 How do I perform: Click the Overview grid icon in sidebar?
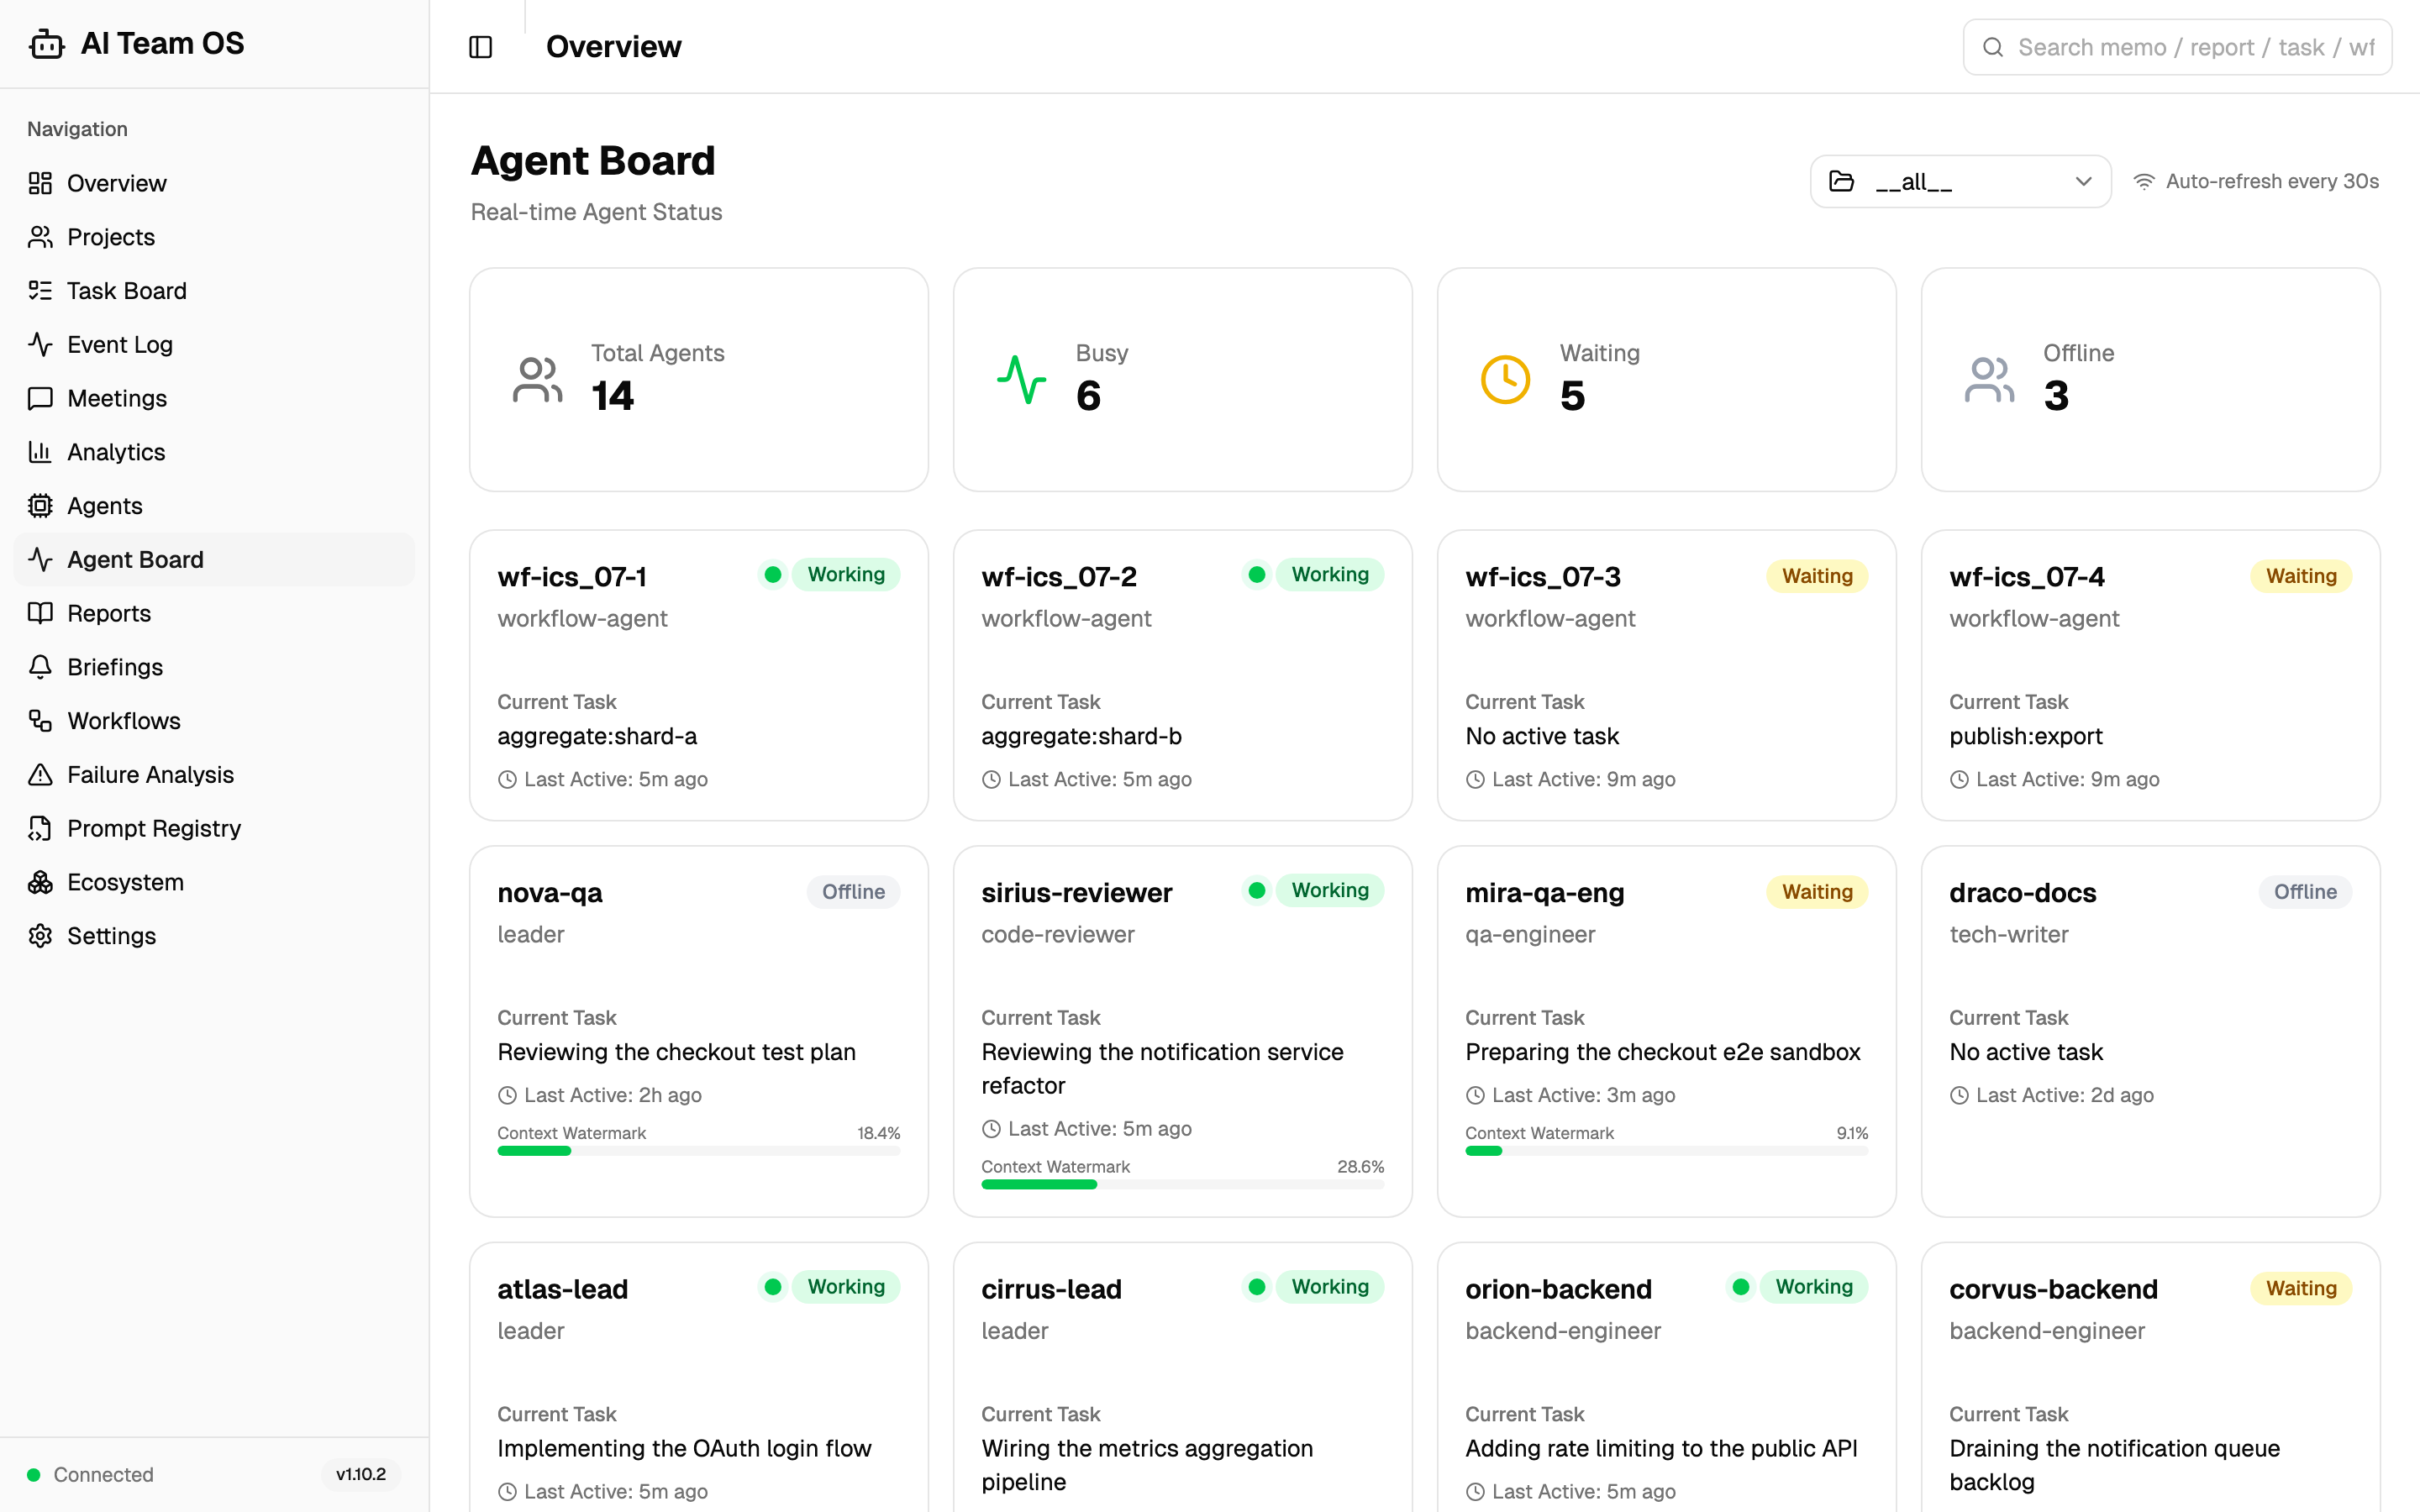(40, 183)
